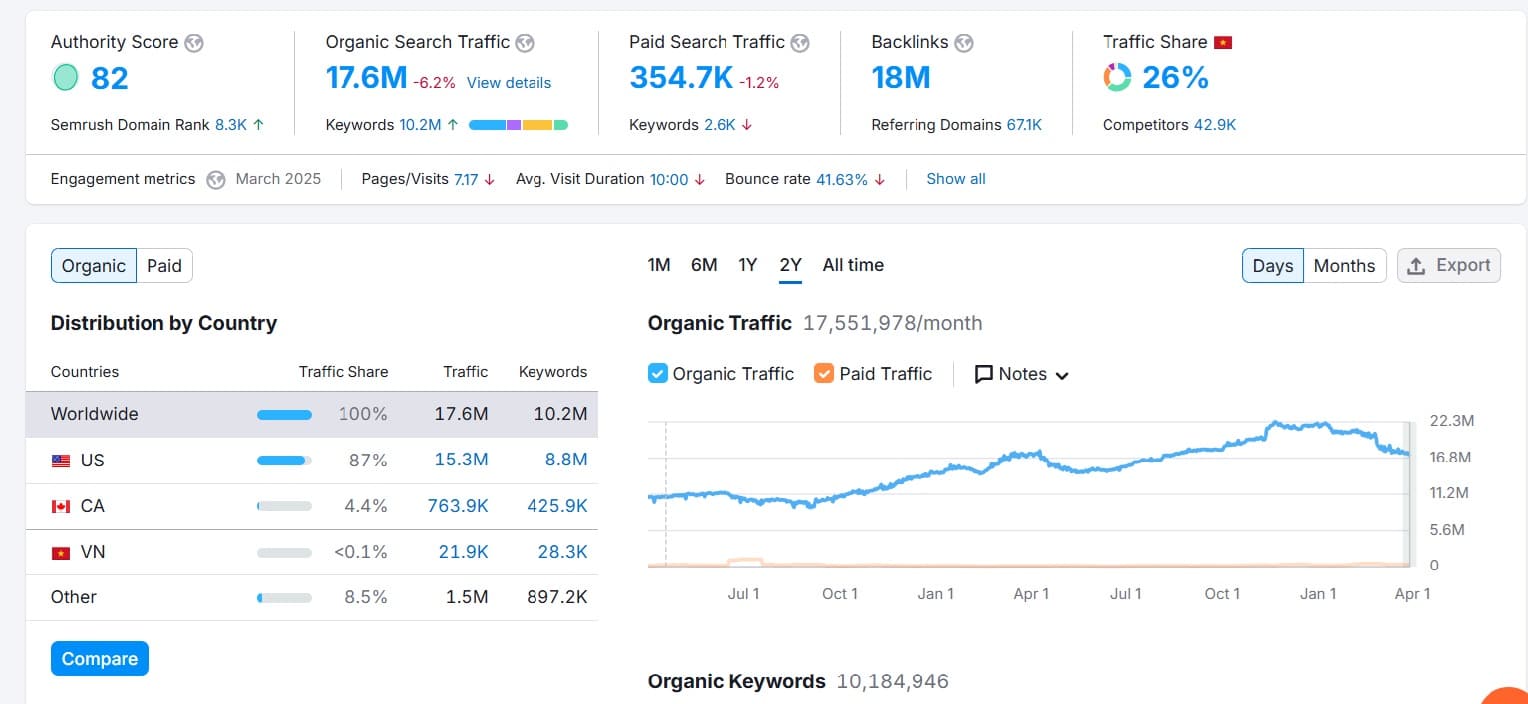The image size is (1528, 704).
Task: Click the CA traffic value 763.9K
Action: 458,506
